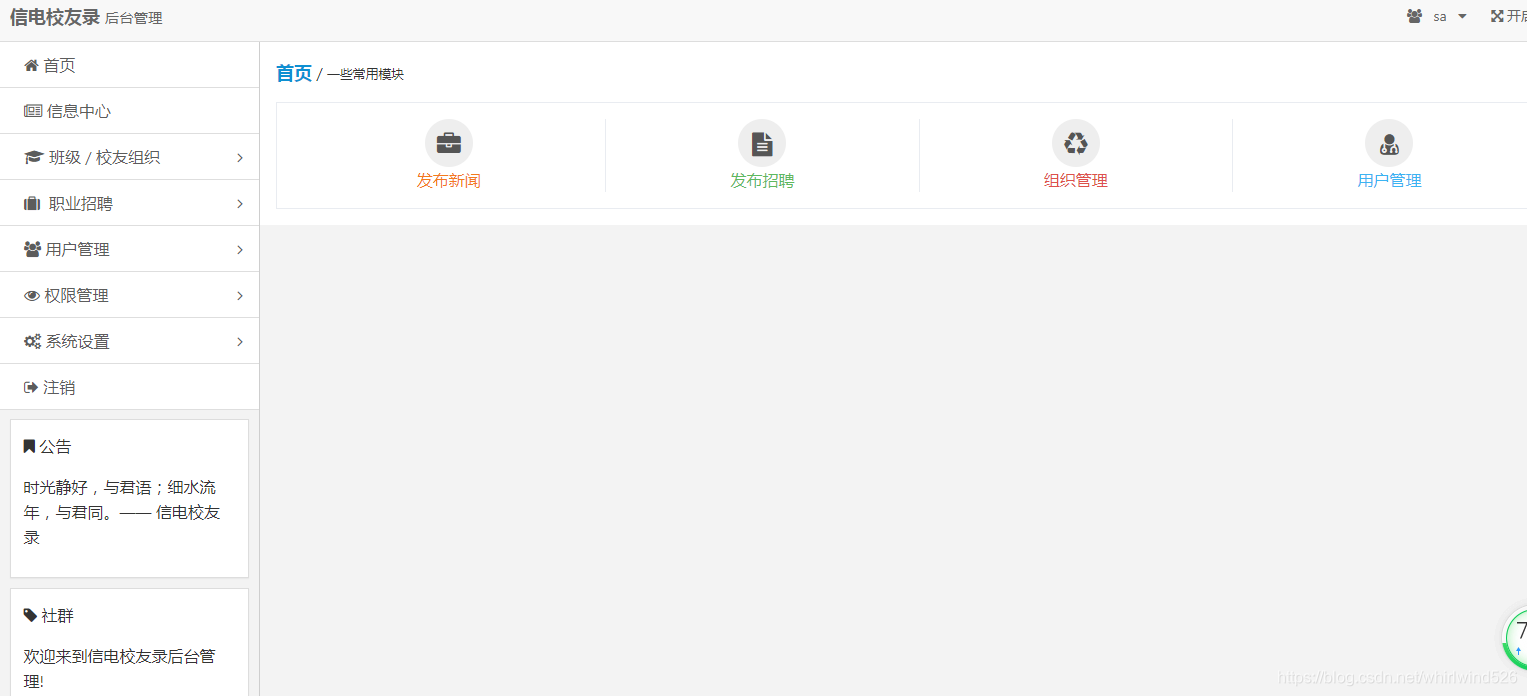Click the fullscreen icon in top bar

coord(1497,16)
